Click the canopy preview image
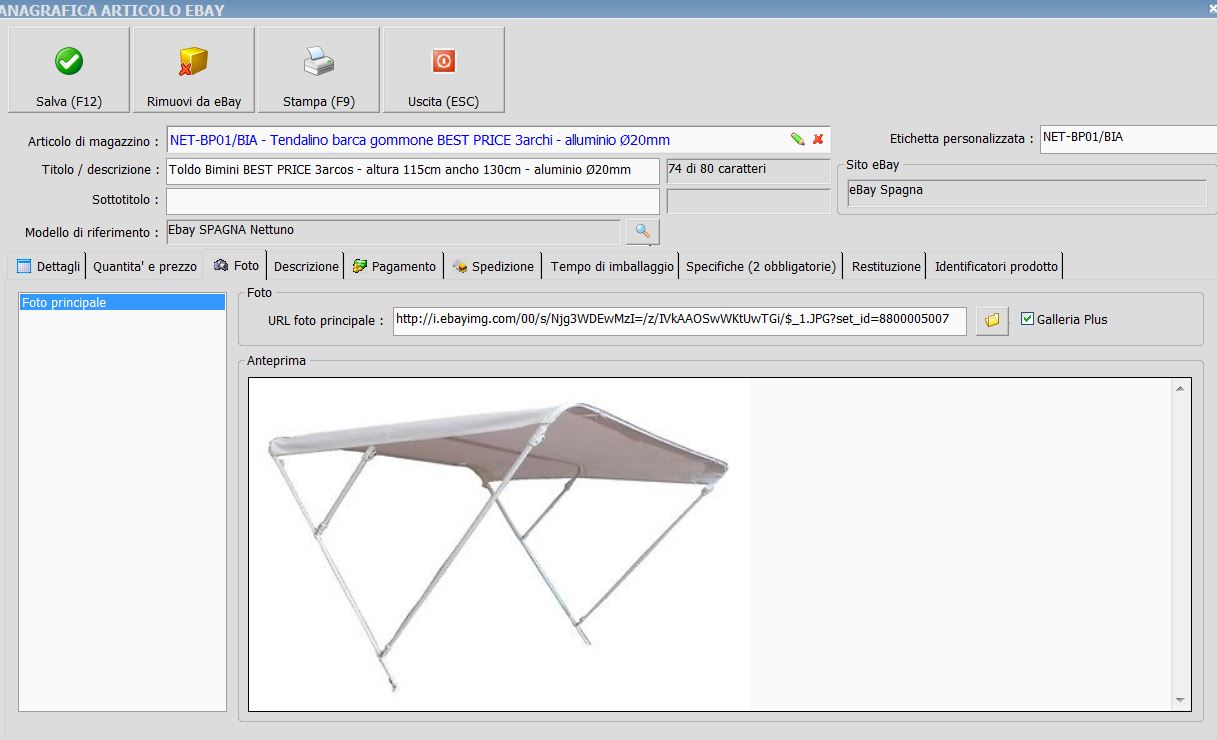Screen dimensions: 1217x740 click(x=500, y=545)
